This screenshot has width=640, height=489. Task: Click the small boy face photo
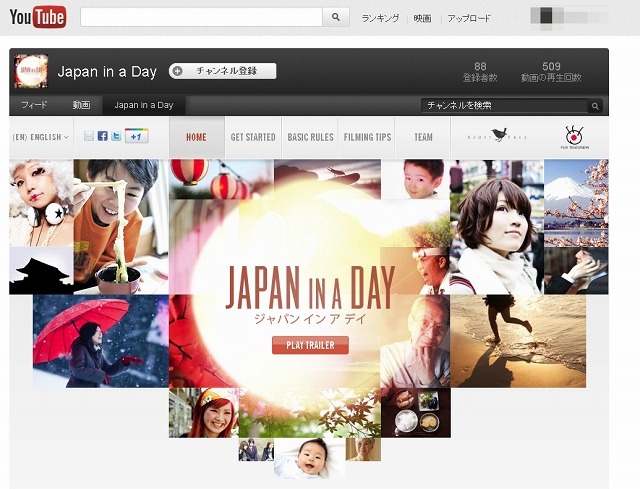click(x=416, y=179)
